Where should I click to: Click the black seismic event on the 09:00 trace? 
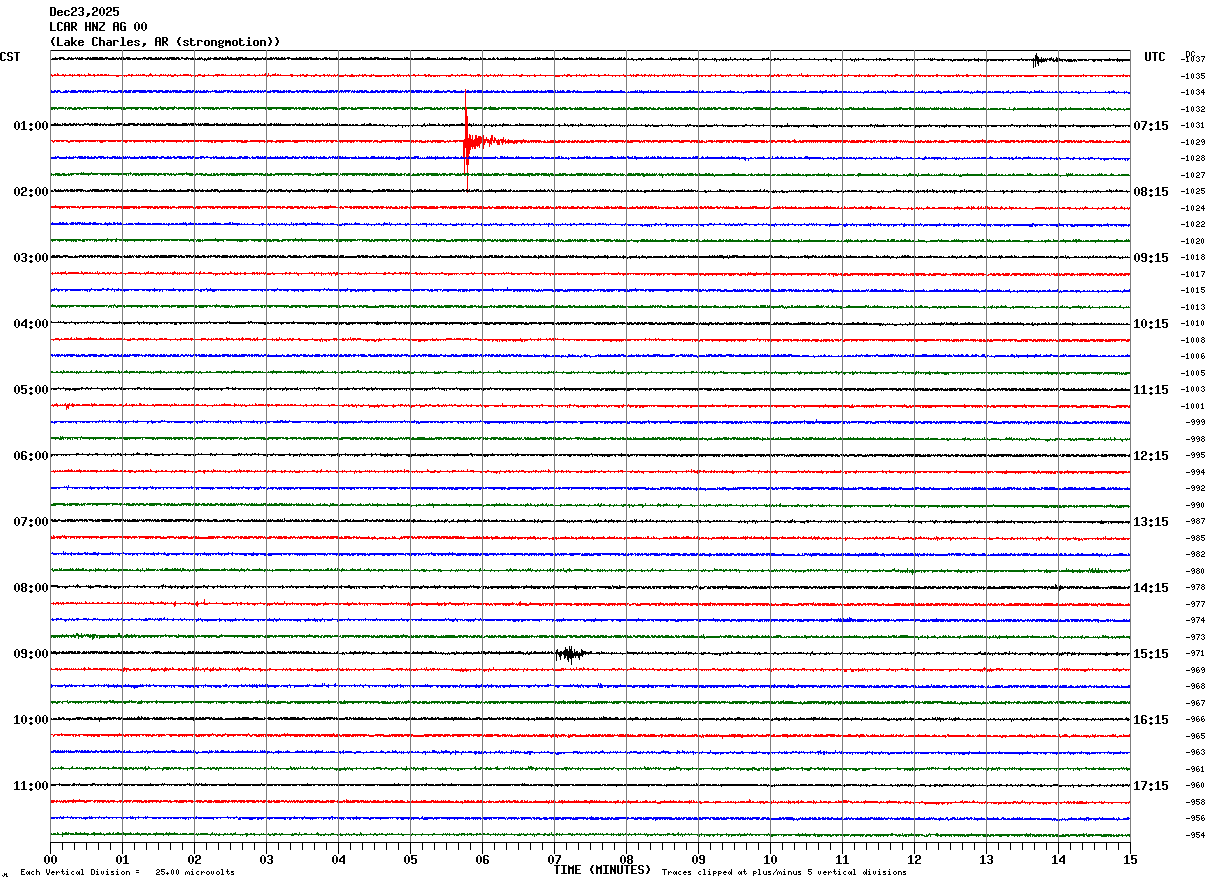click(570, 654)
